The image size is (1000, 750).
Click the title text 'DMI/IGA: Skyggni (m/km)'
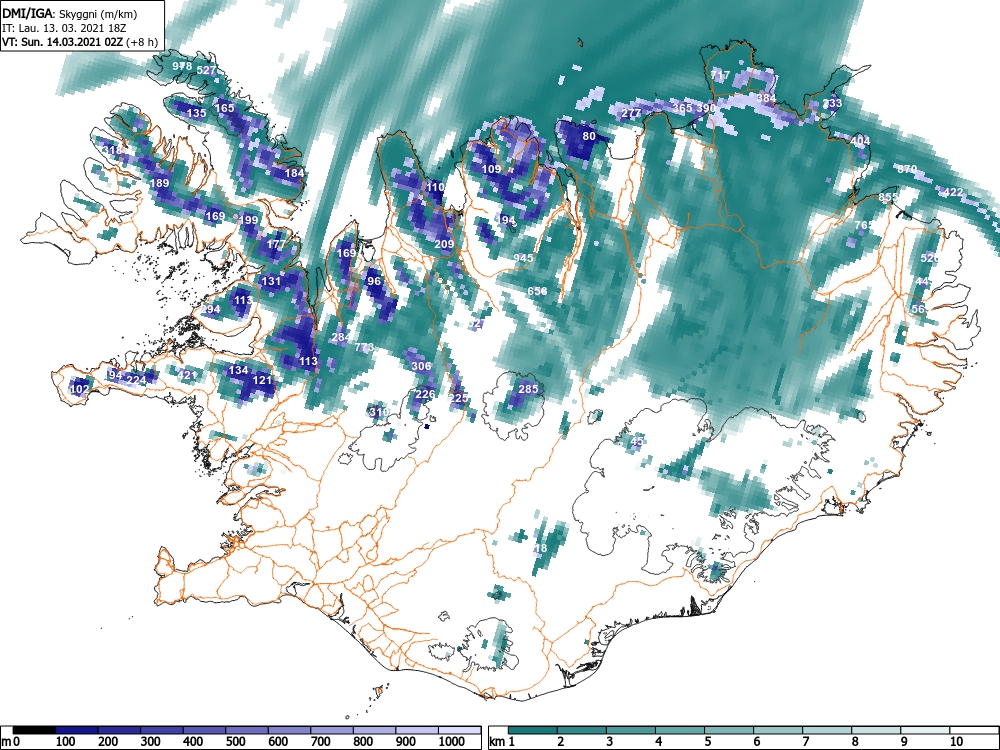click(x=70, y=13)
